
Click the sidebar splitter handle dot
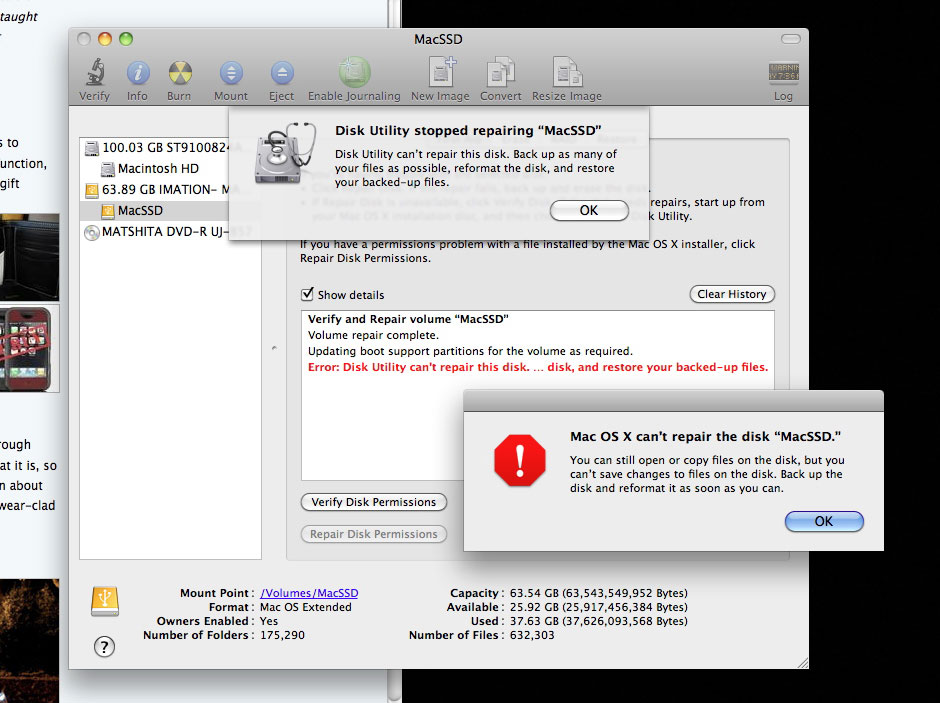click(x=274, y=348)
